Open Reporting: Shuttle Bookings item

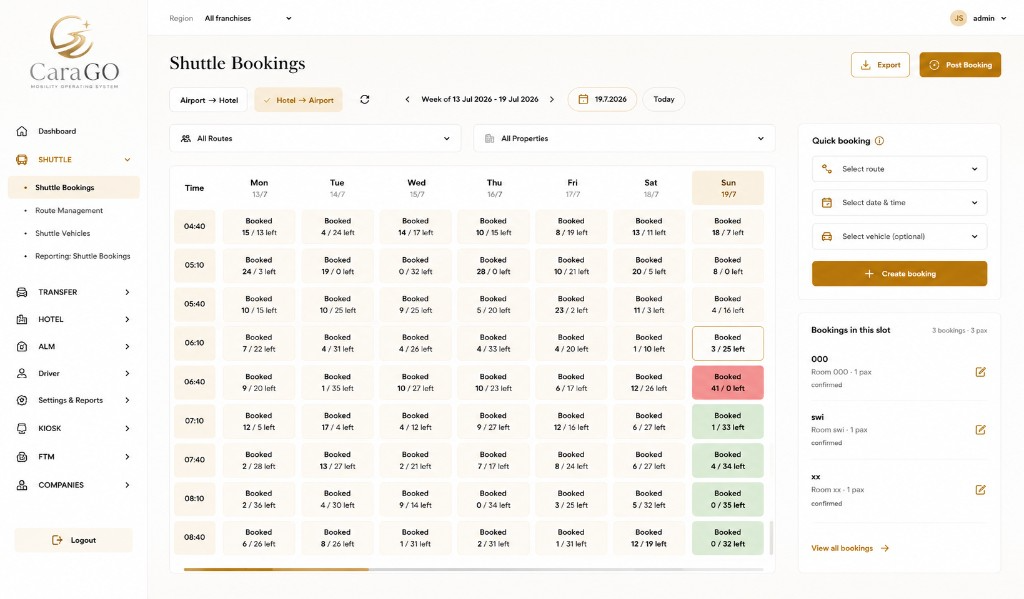[x=83, y=256]
